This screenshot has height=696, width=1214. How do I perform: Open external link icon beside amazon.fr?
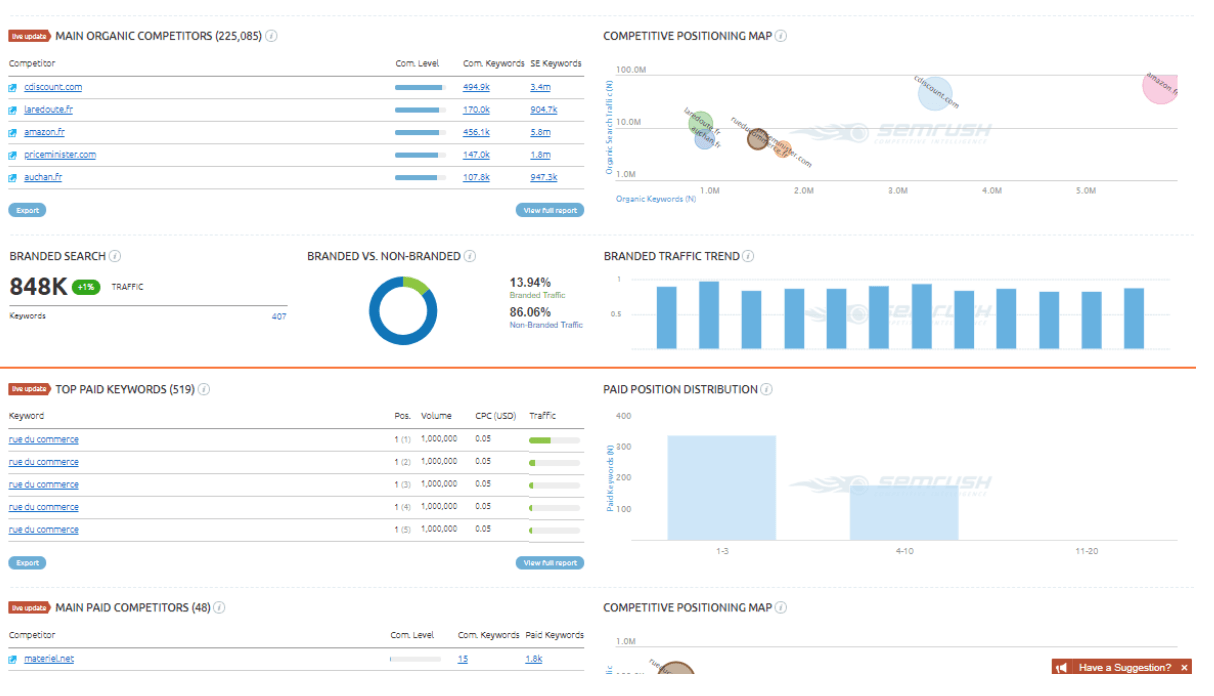[x=14, y=132]
